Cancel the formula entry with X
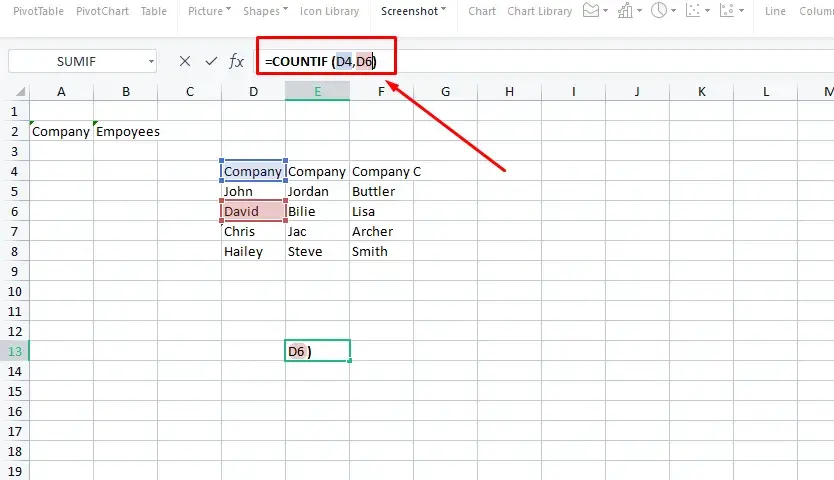 pyautogui.click(x=185, y=61)
